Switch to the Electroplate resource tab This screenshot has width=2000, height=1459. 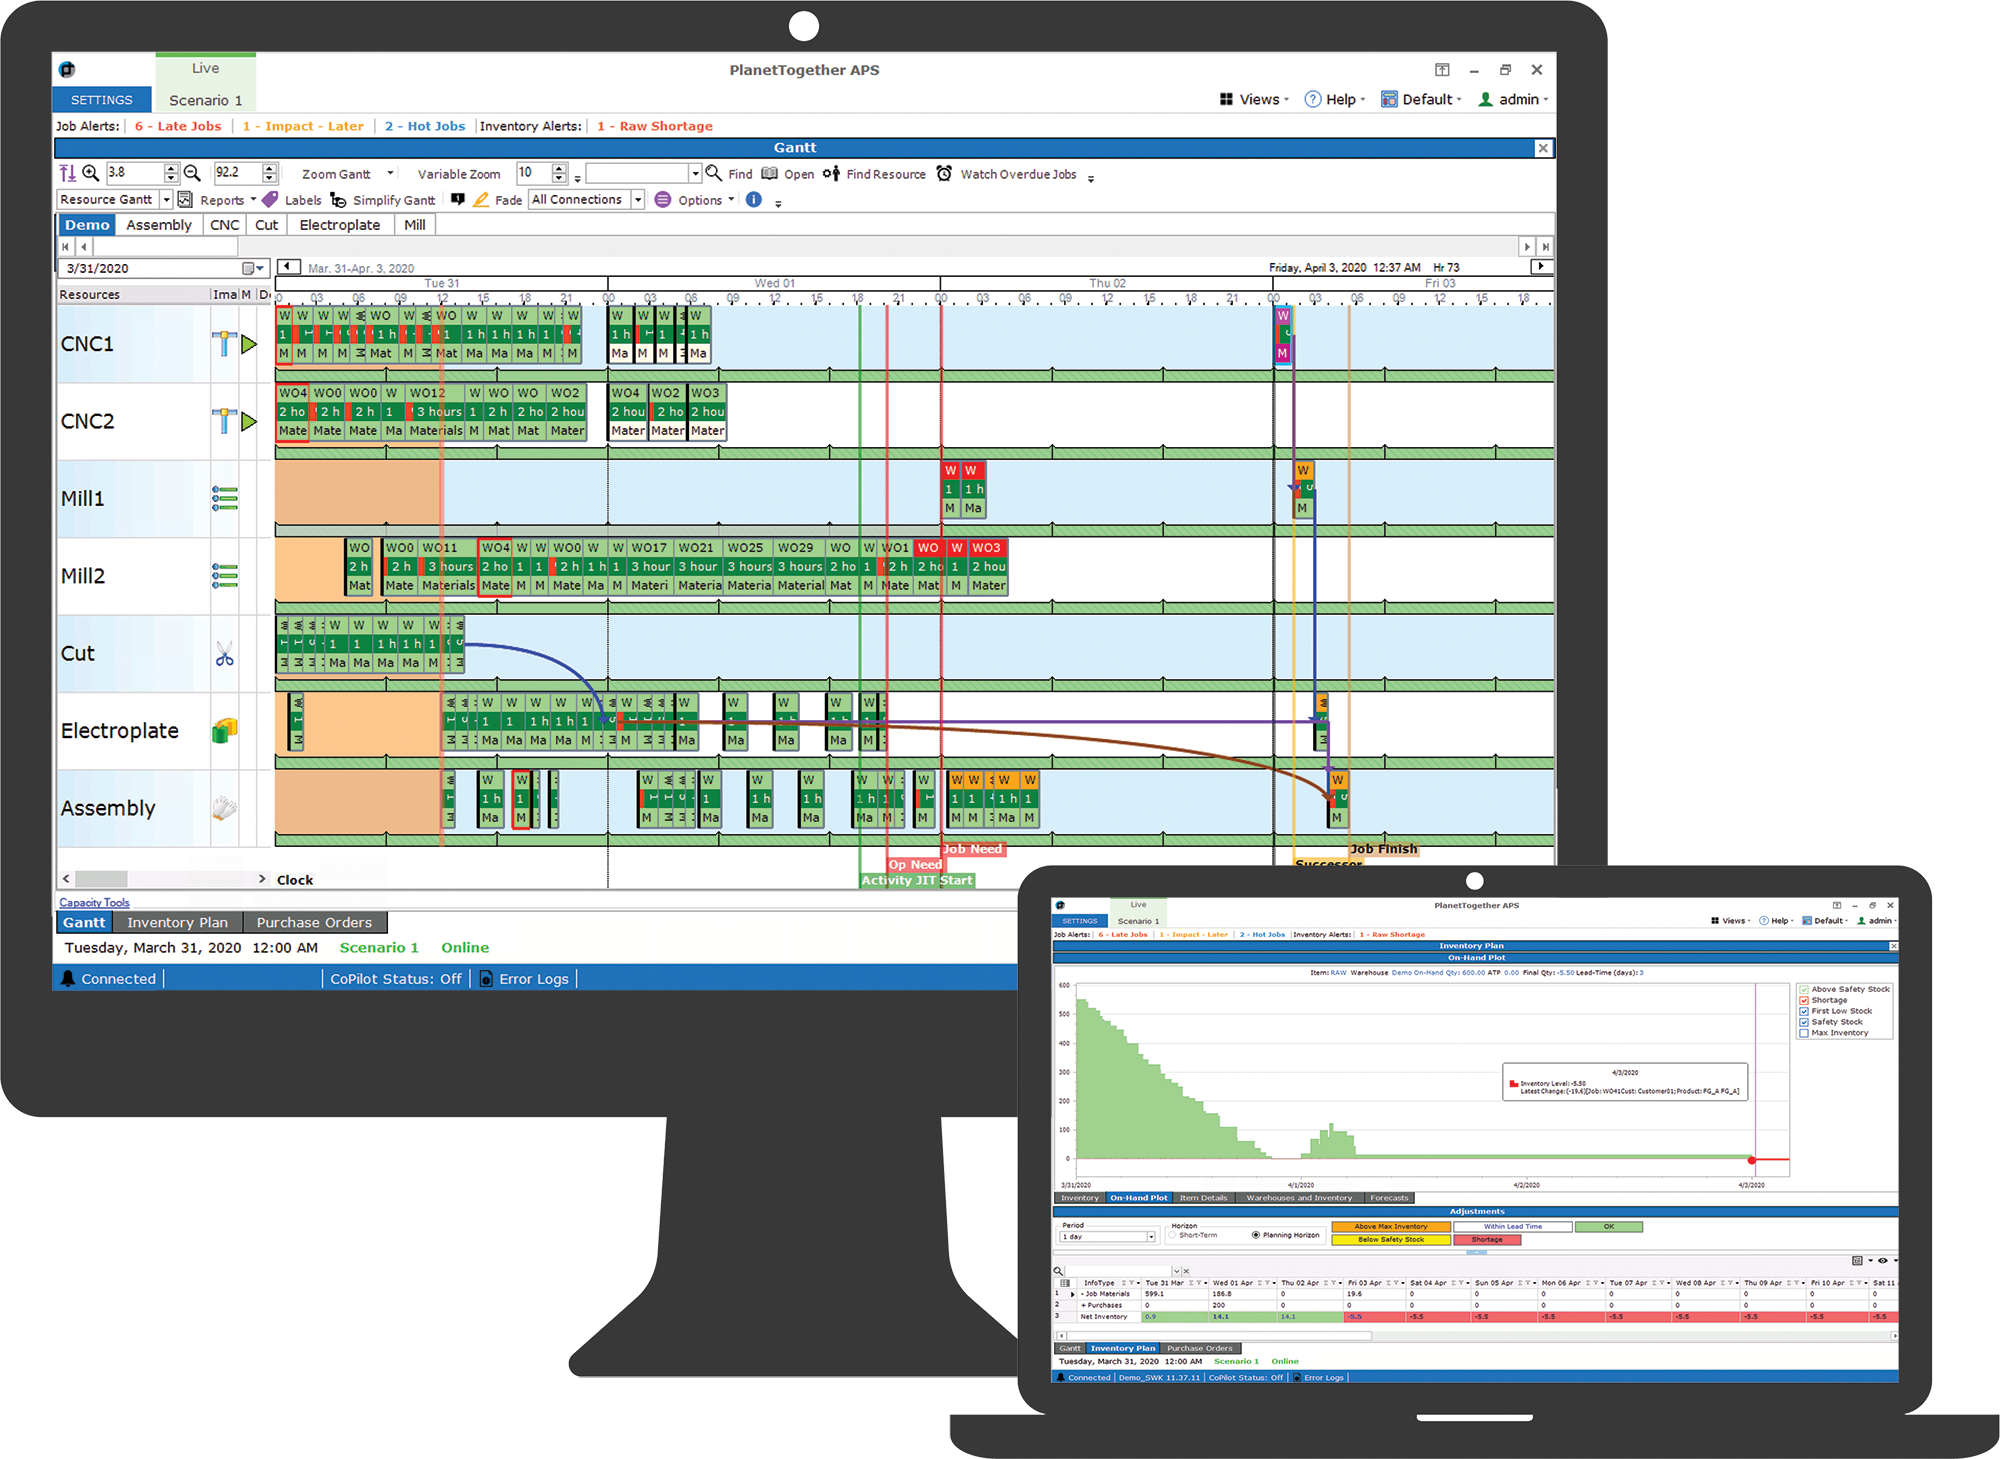(340, 225)
